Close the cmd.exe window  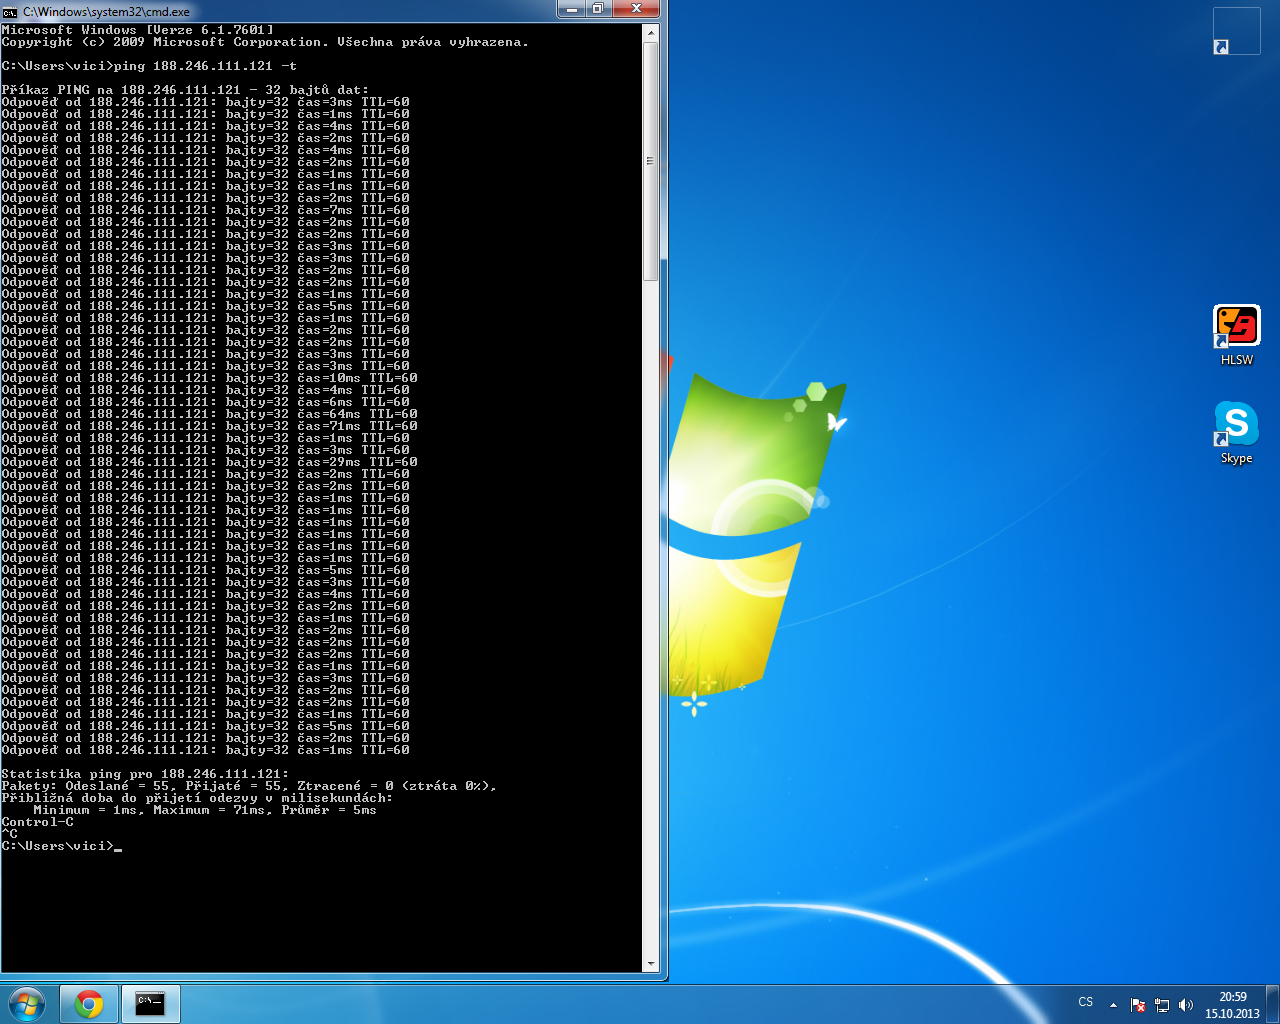pyautogui.click(x=636, y=9)
